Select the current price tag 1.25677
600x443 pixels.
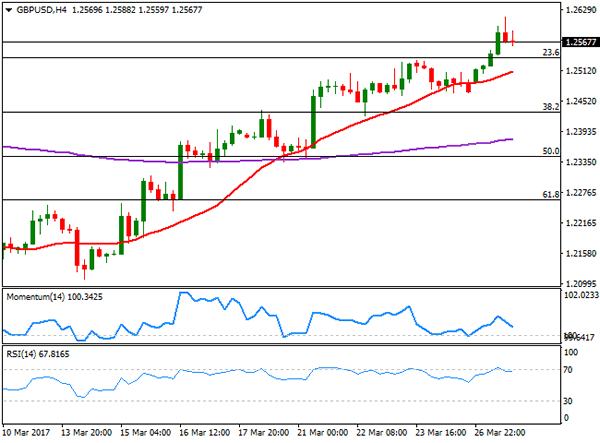(x=580, y=42)
